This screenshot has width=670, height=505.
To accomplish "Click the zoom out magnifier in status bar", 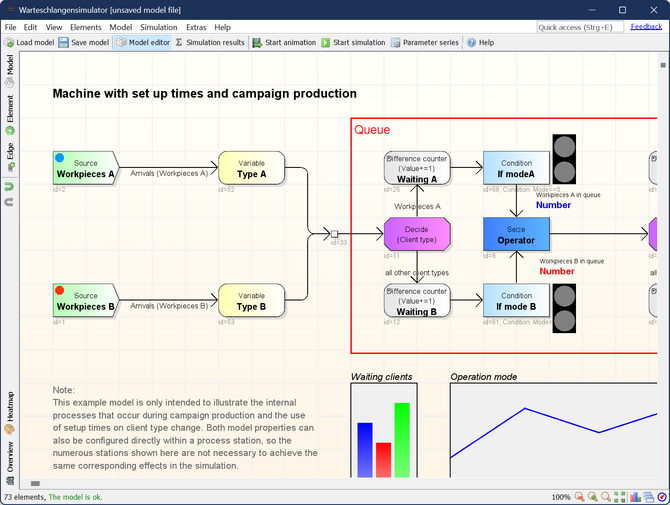I will (x=580, y=497).
